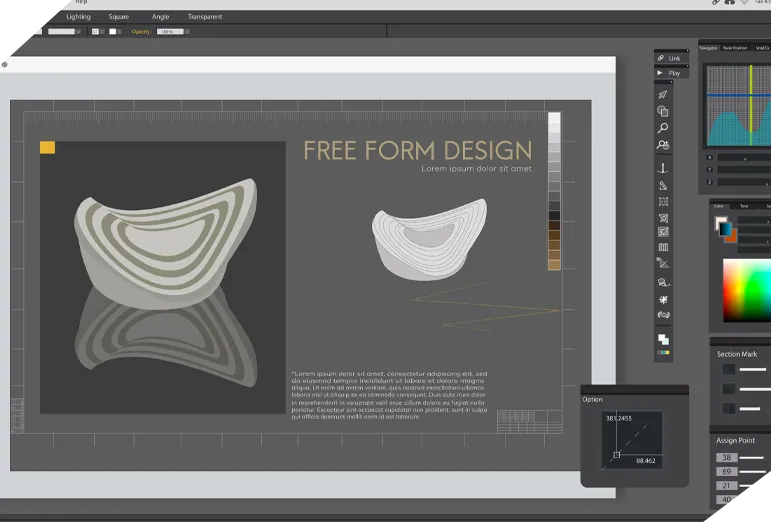
Task: Open the Angle menu
Action: 160,17
